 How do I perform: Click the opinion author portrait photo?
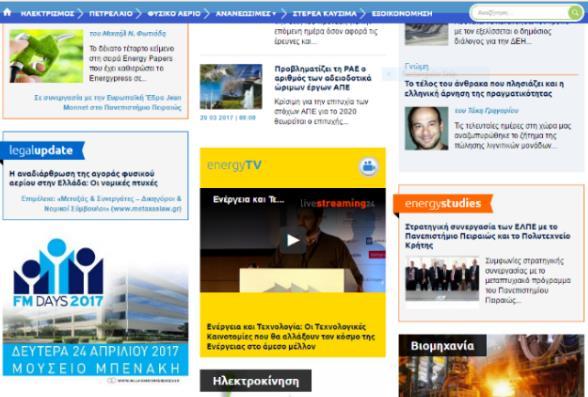426,128
